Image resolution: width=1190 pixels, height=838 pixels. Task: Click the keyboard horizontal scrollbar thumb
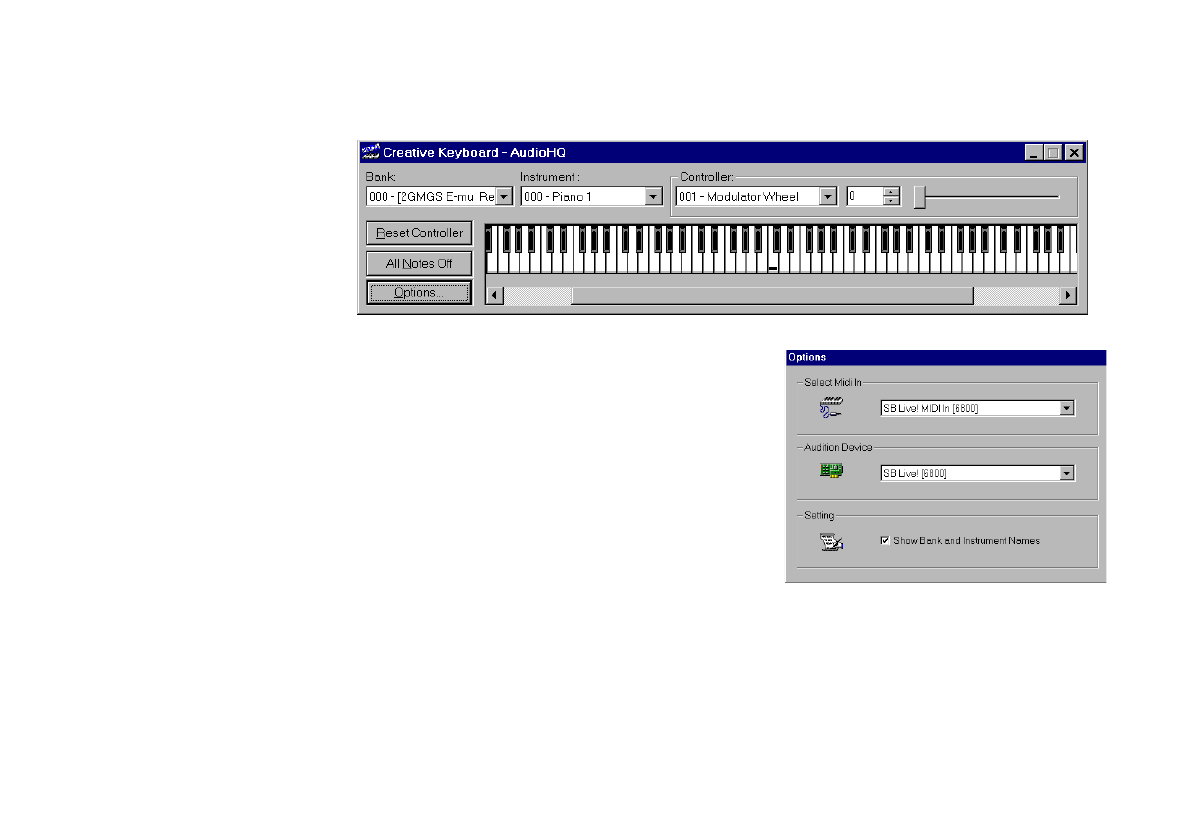point(773,295)
